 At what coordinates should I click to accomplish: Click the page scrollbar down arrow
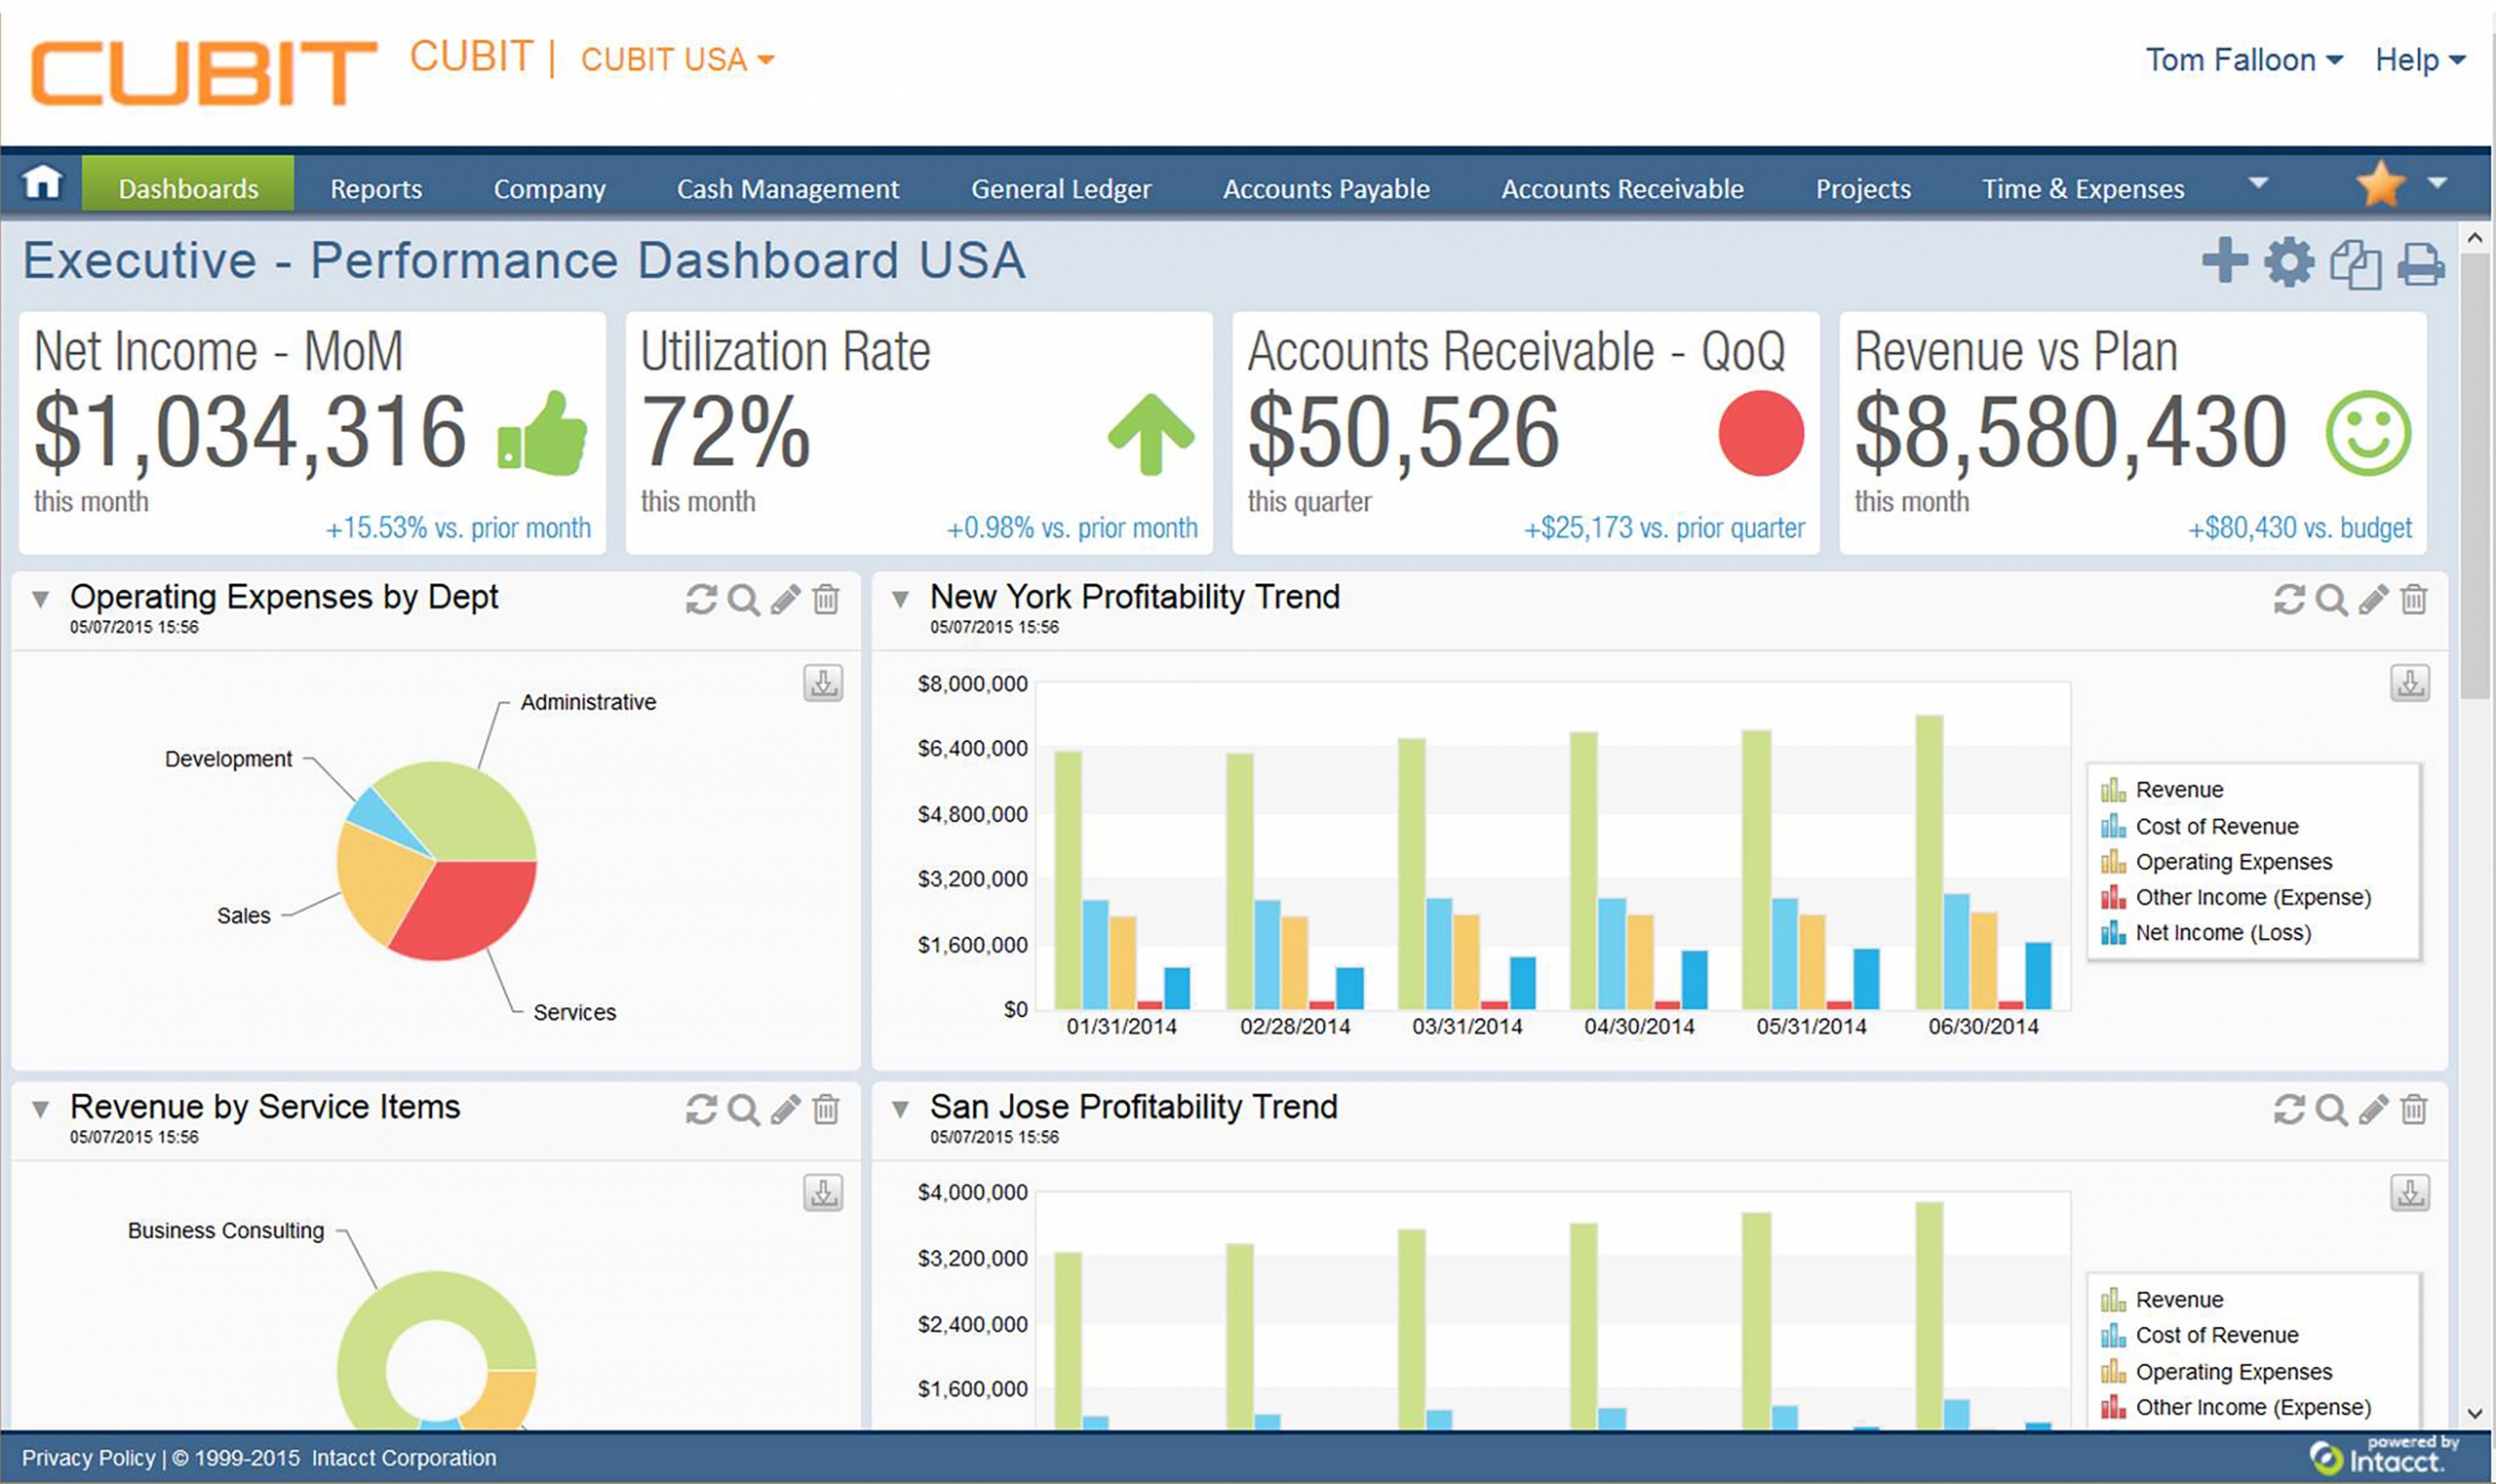click(2475, 1414)
